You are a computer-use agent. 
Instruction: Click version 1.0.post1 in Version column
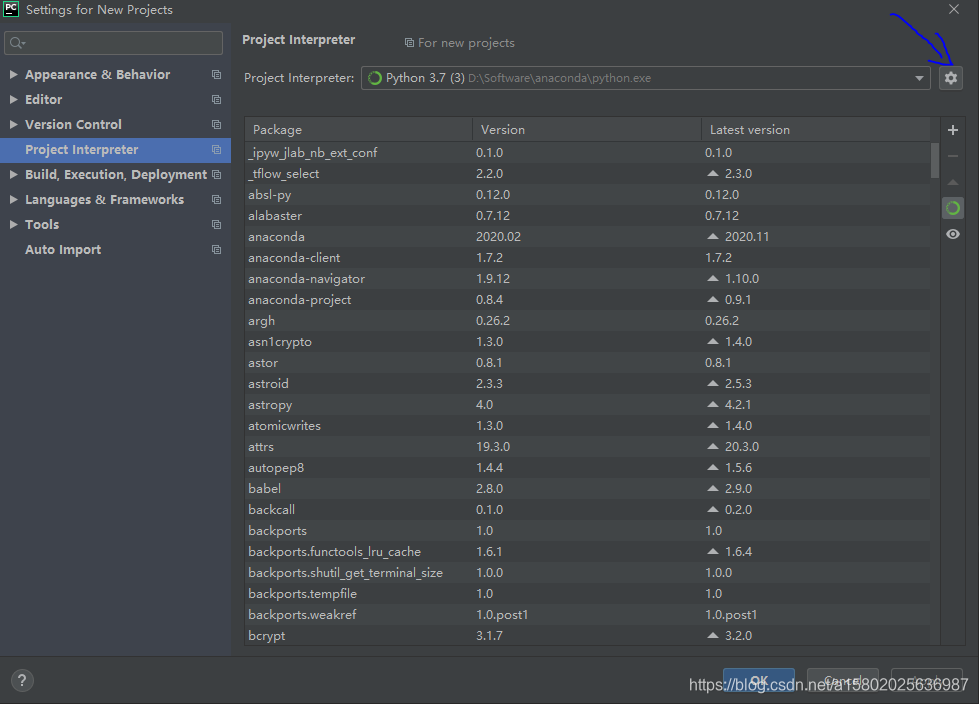tap(502, 615)
